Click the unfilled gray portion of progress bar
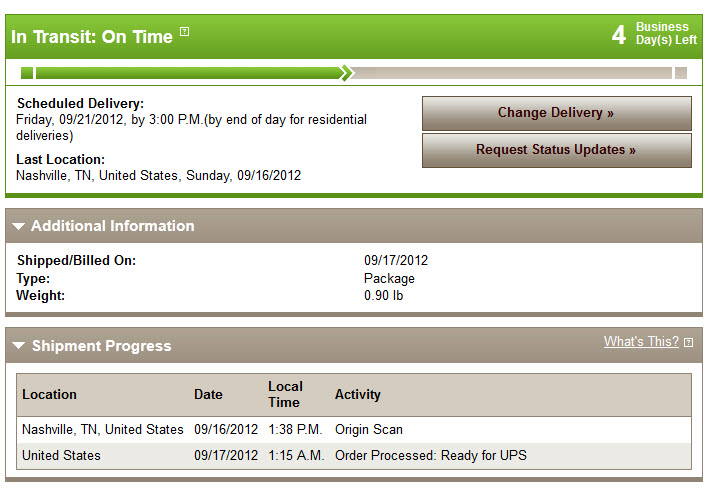Viewport: 711px width, 490px height. 512,73
